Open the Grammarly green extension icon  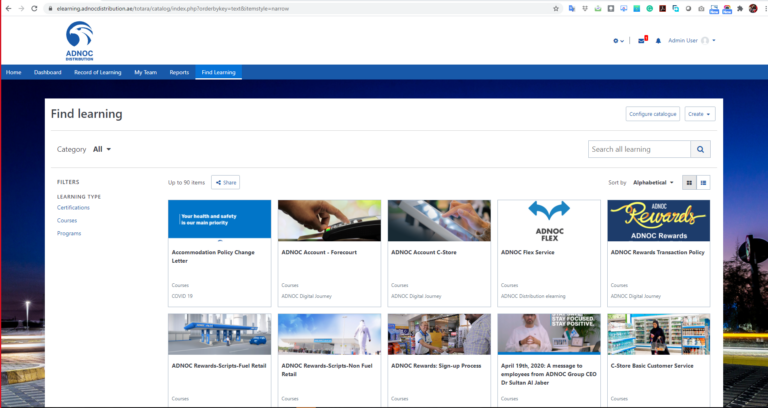pos(649,8)
